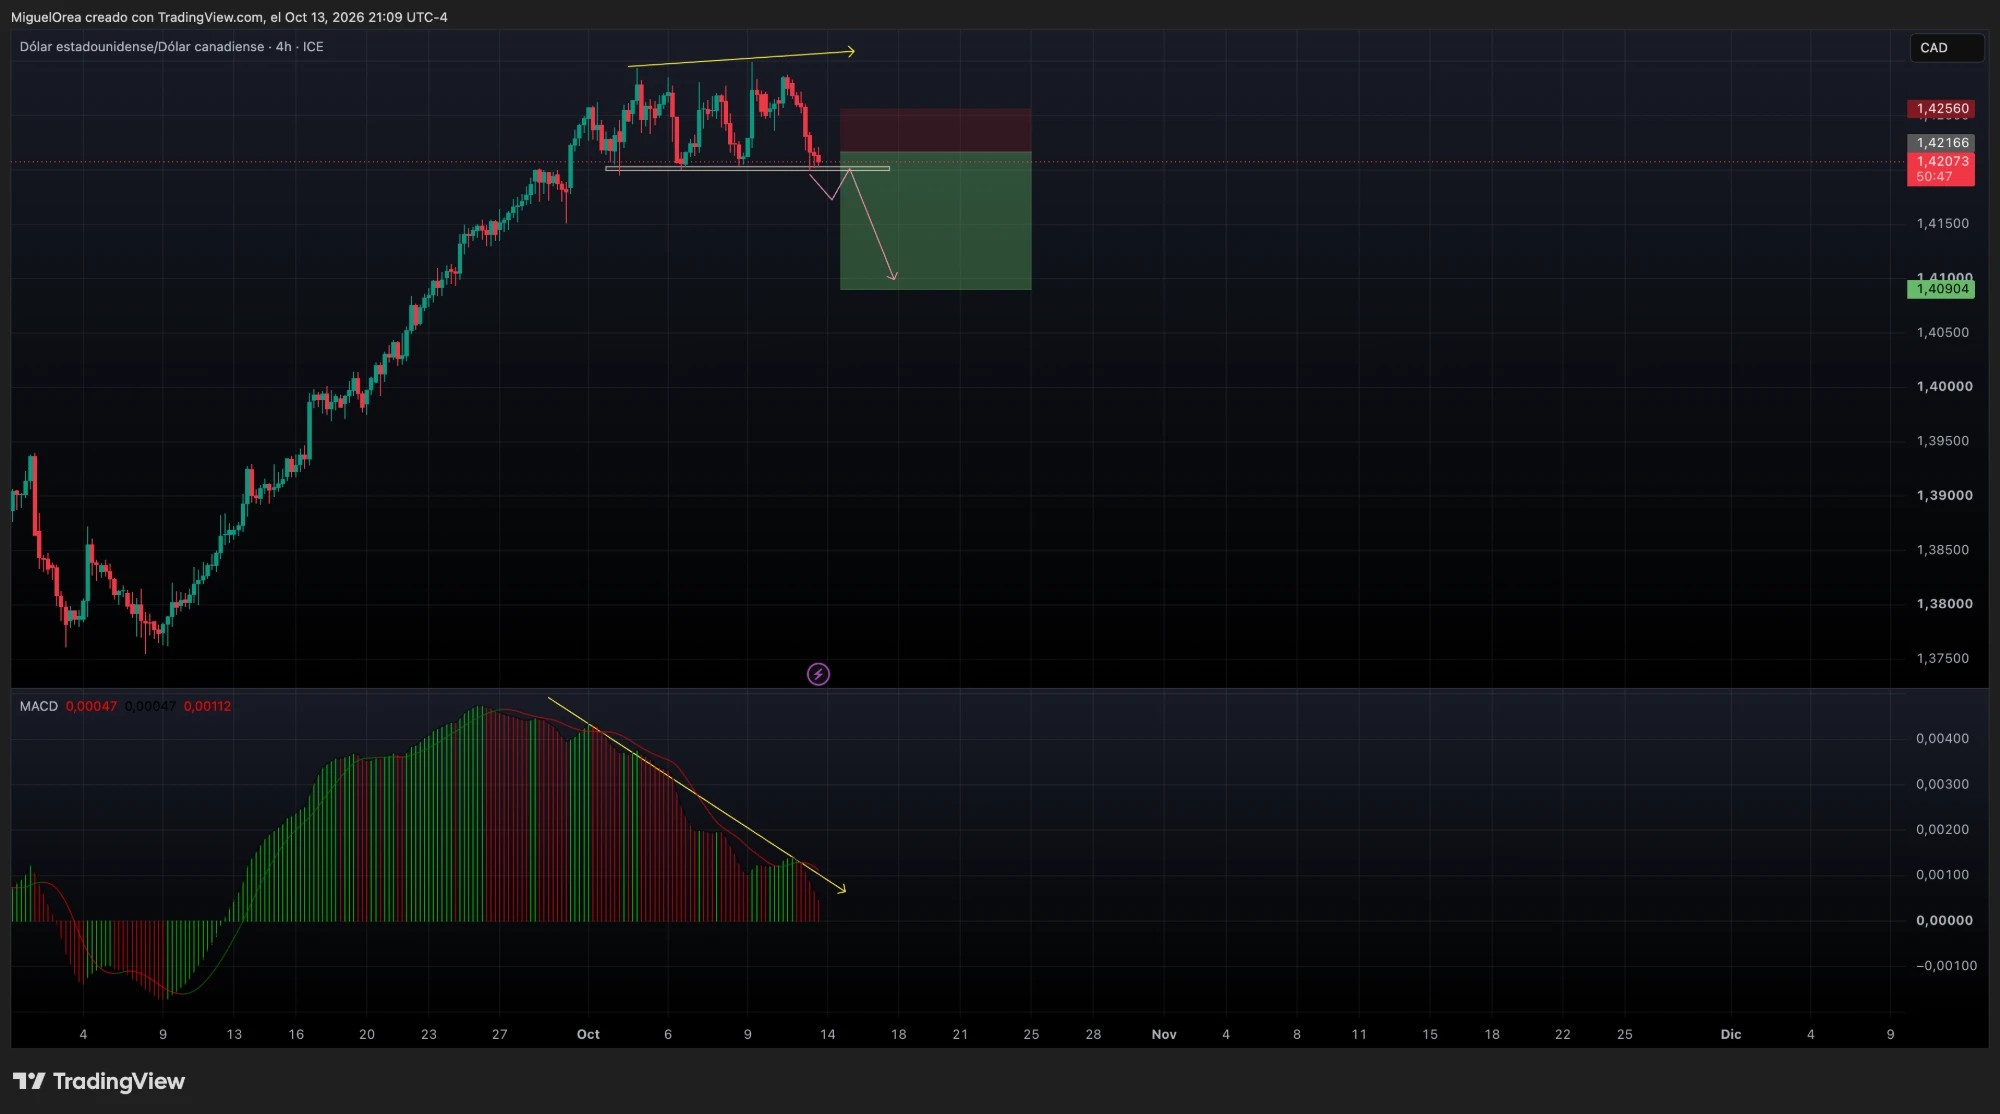Image resolution: width=2000 pixels, height=1114 pixels.
Task: Click the first red MACD value 0,00047
Action: [91, 706]
